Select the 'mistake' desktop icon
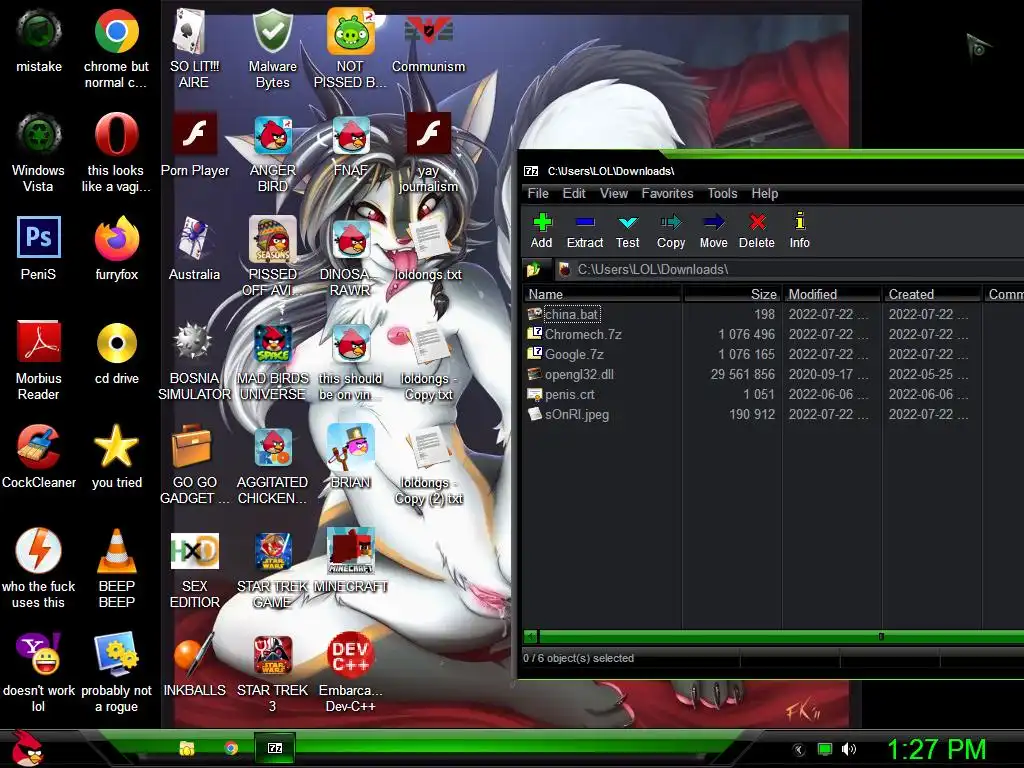1024x768 pixels. pyautogui.click(x=39, y=40)
